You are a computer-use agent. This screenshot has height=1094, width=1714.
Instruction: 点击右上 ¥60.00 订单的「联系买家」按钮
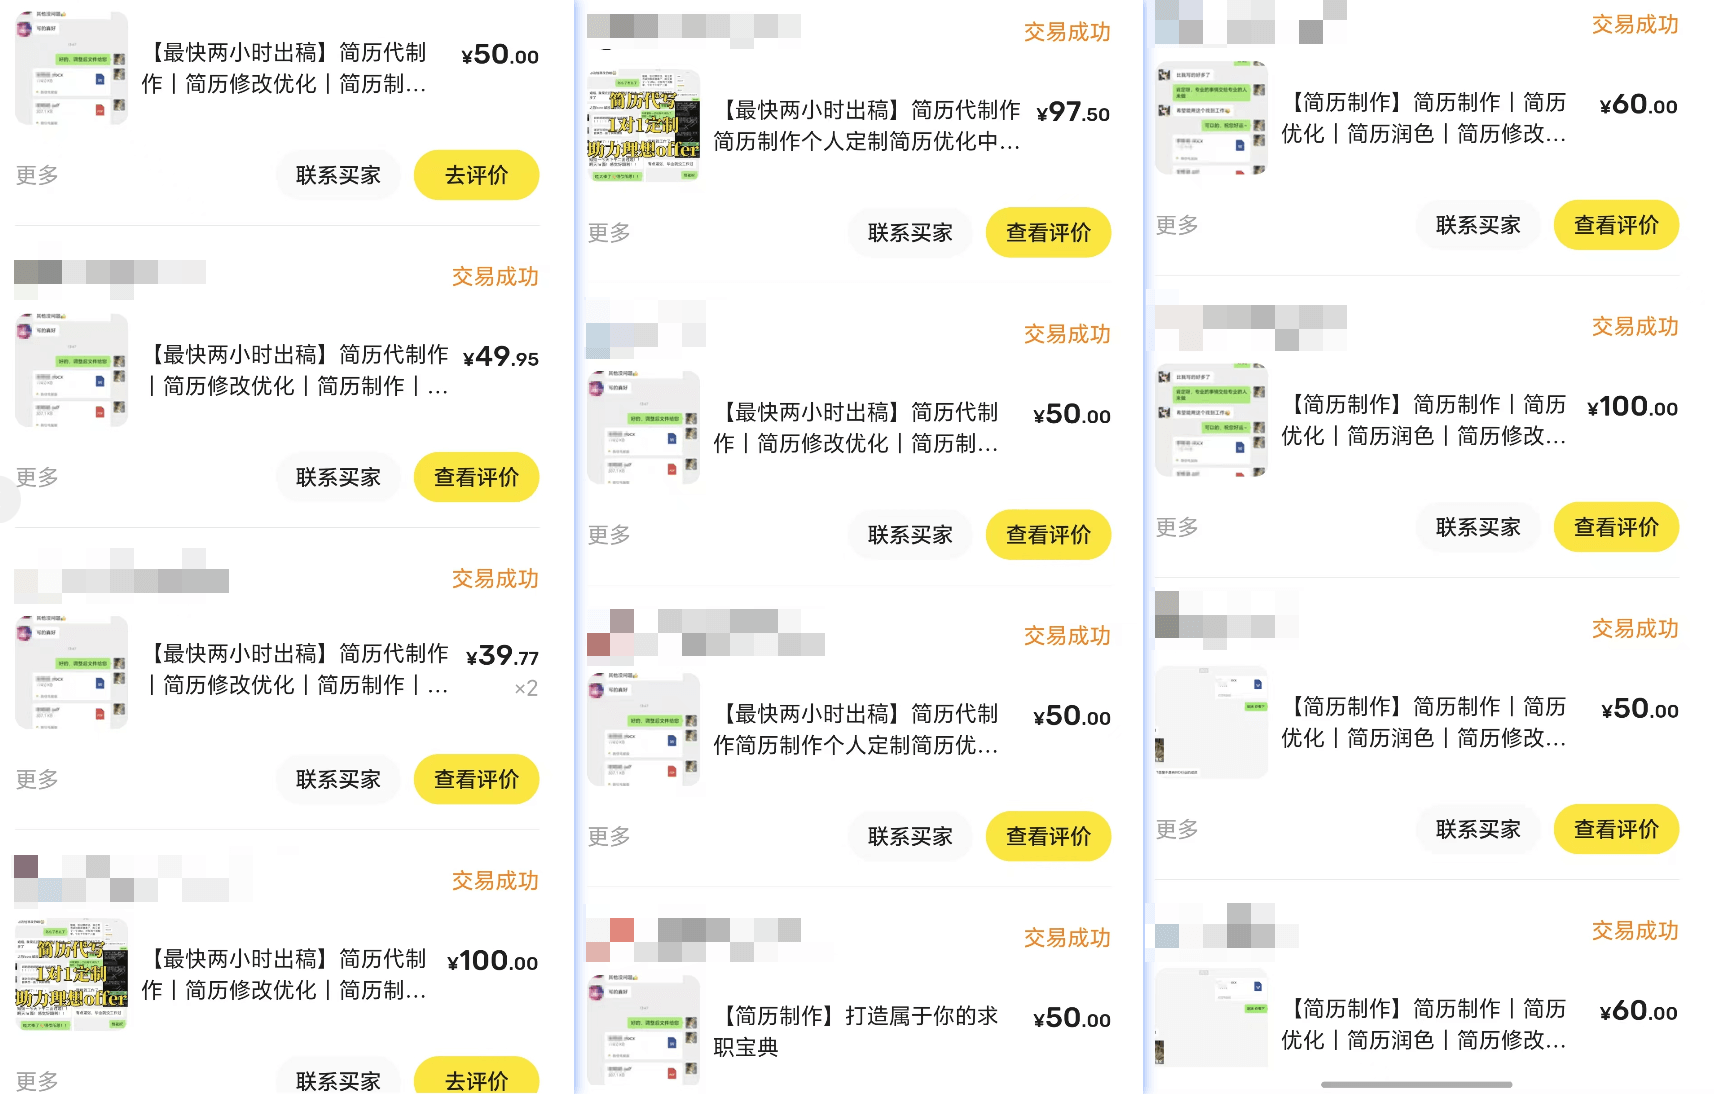point(1477,225)
